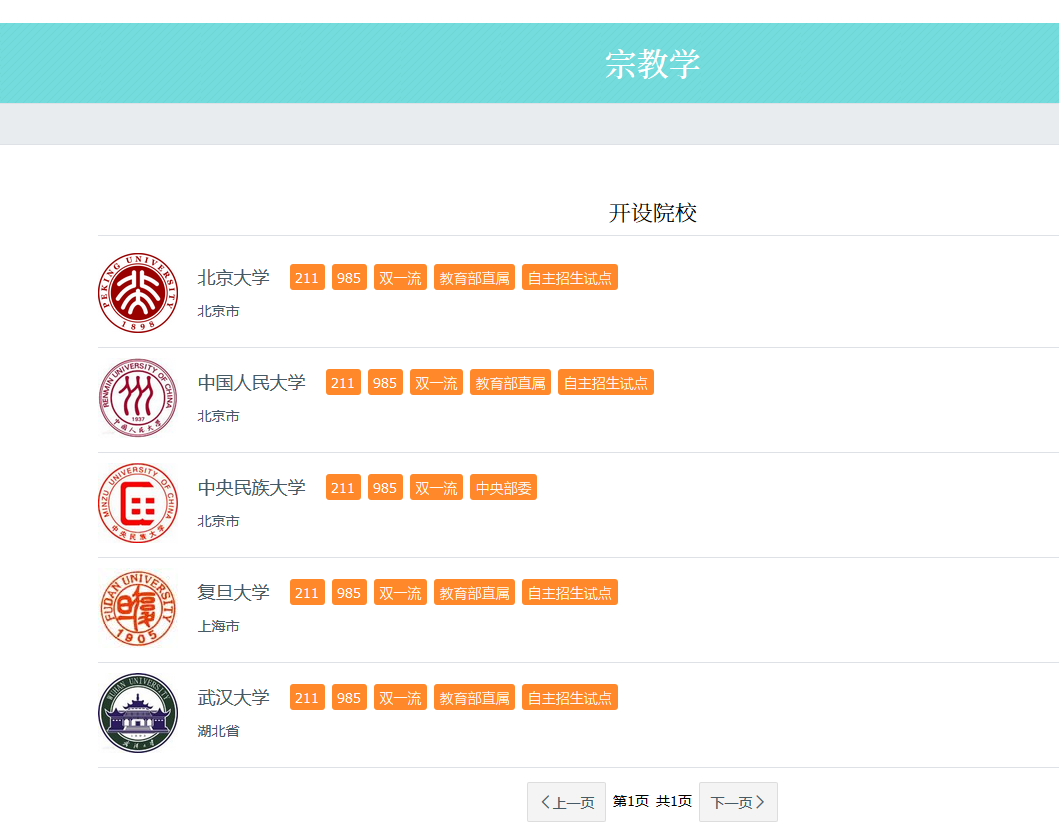Open the 北京大学 school link
Viewport: 1059px width, 840px height.
click(x=233, y=278)
